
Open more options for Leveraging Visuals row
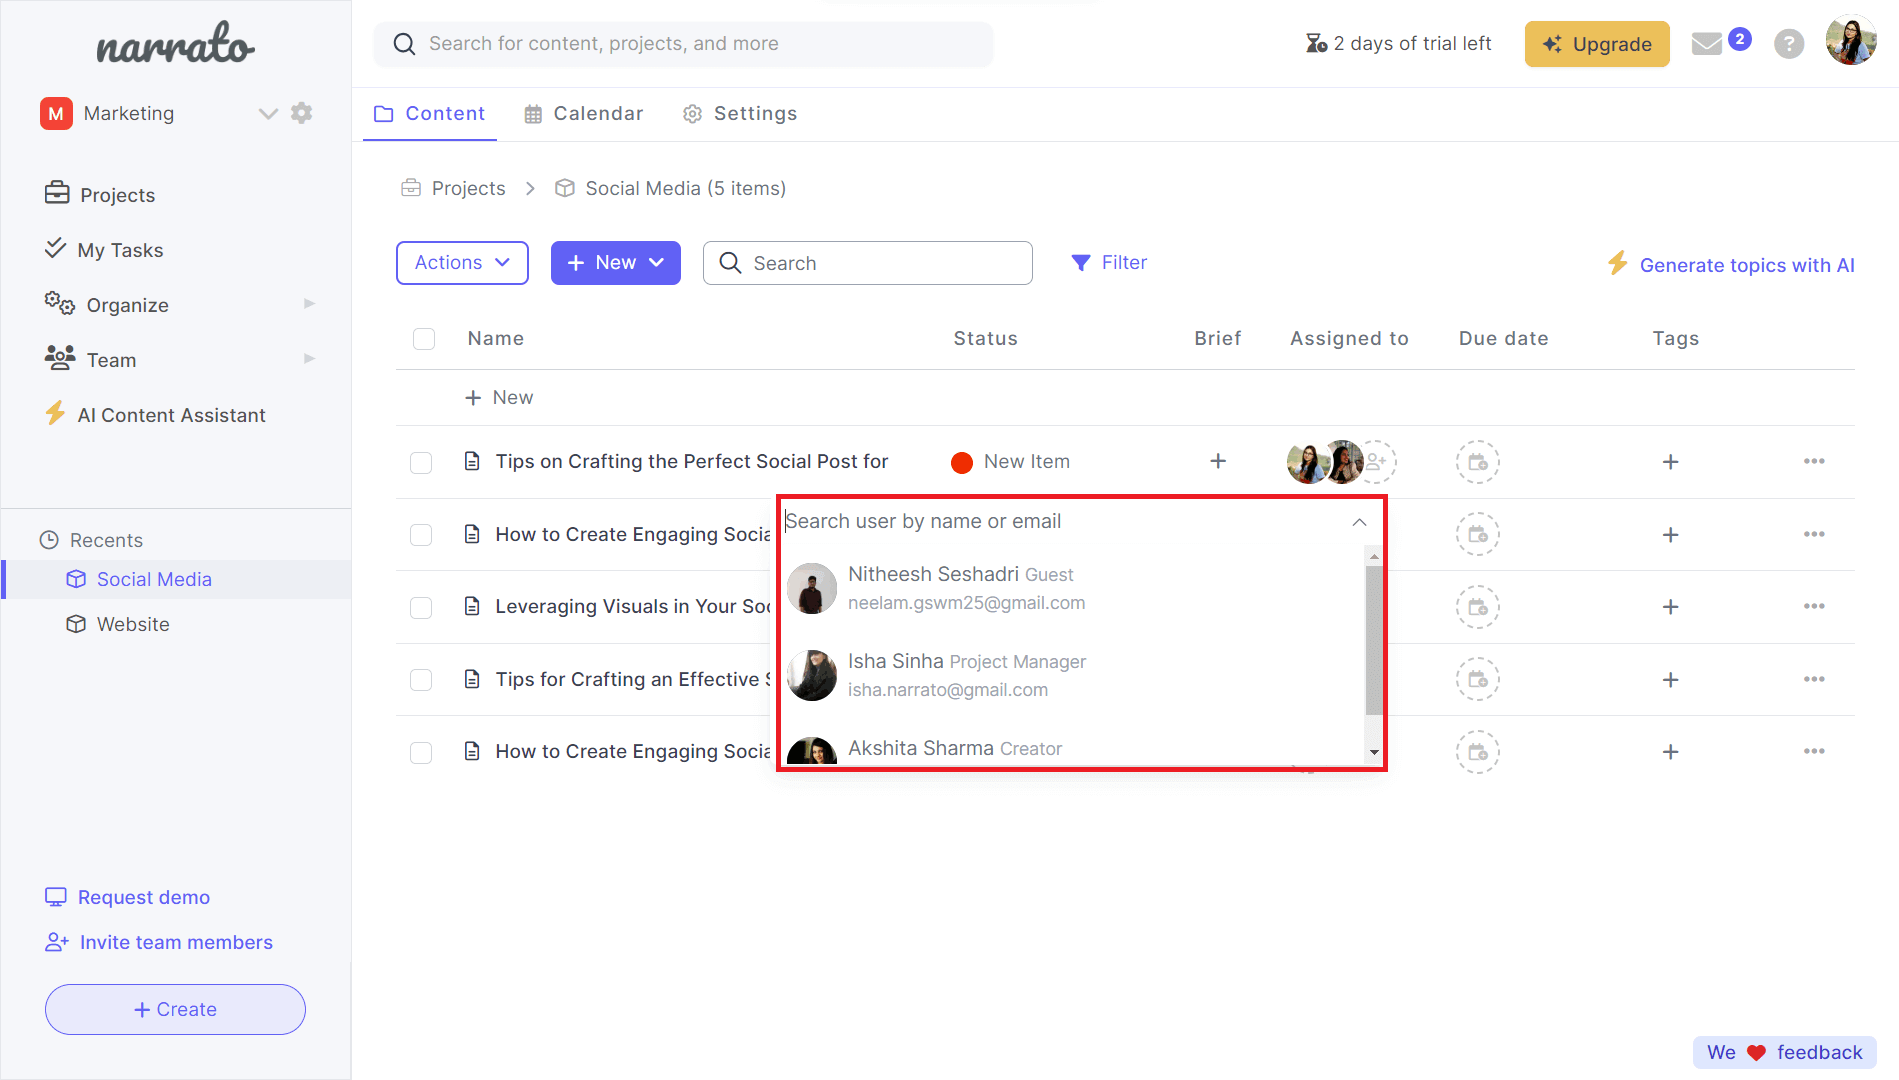click(x=1814, y=606)
